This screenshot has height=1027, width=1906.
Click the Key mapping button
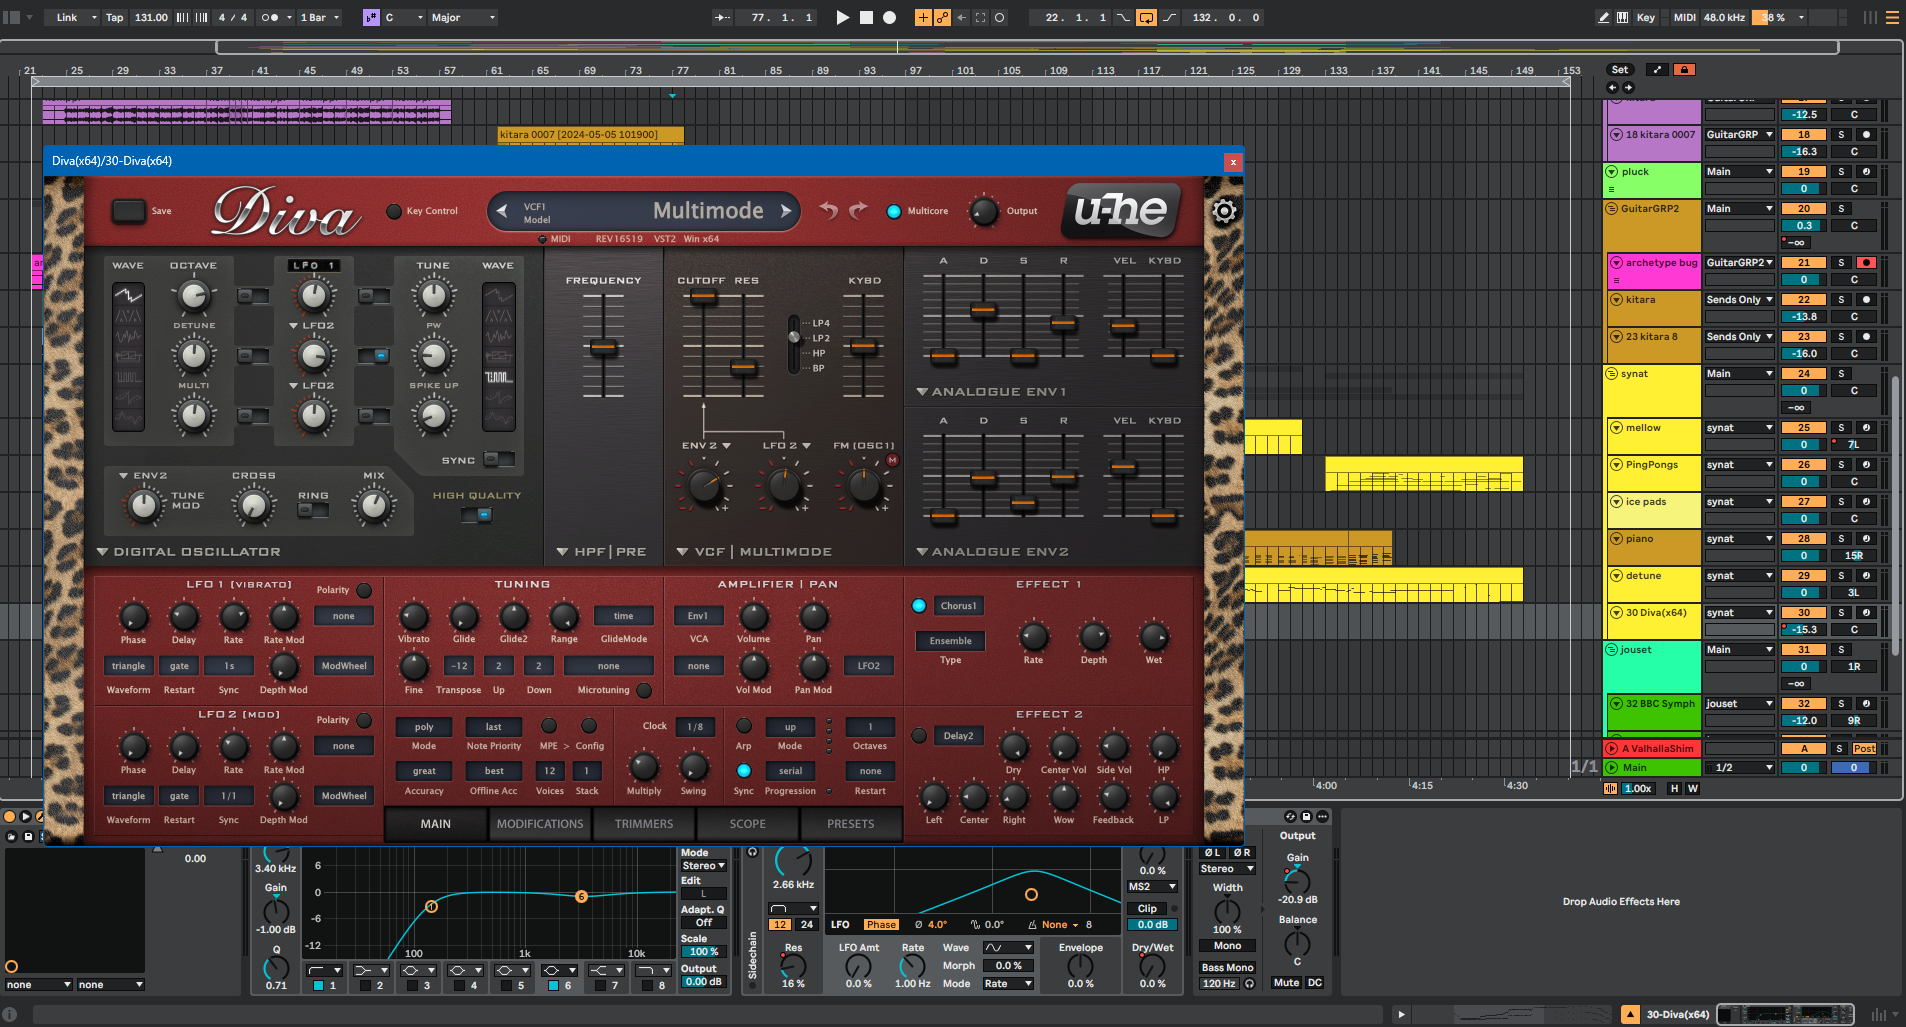pyautogui.click(x=1646, y=17)
